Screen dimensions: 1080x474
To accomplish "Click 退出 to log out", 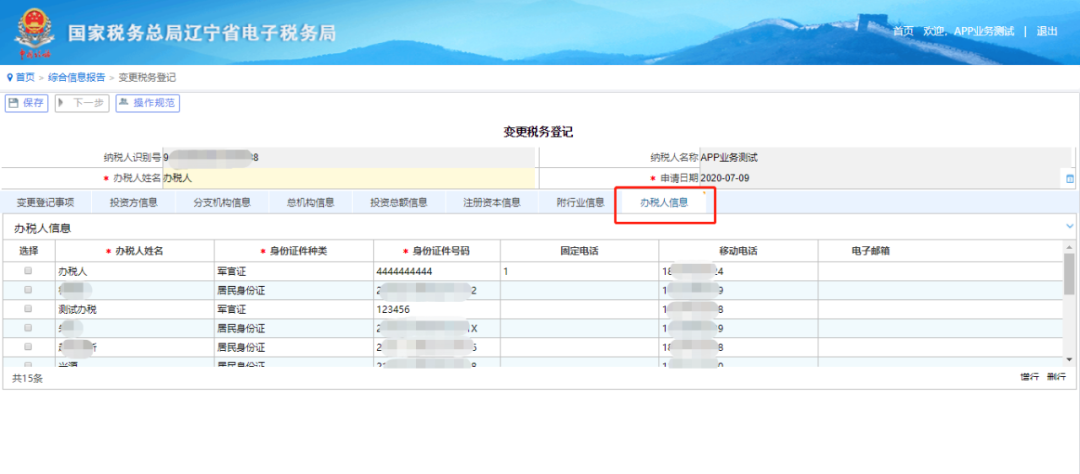I will [x=1047, y=31].
